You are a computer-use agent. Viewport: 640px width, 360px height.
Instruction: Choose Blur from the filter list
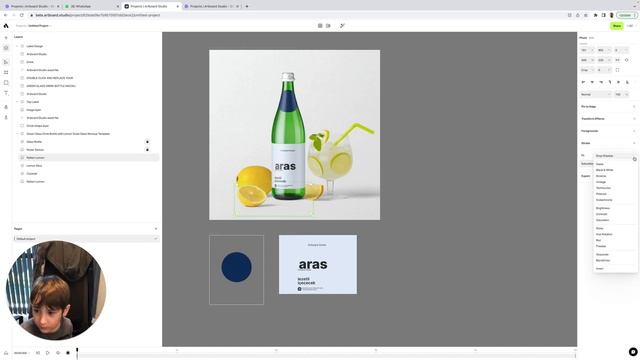(x=598, y=240)
